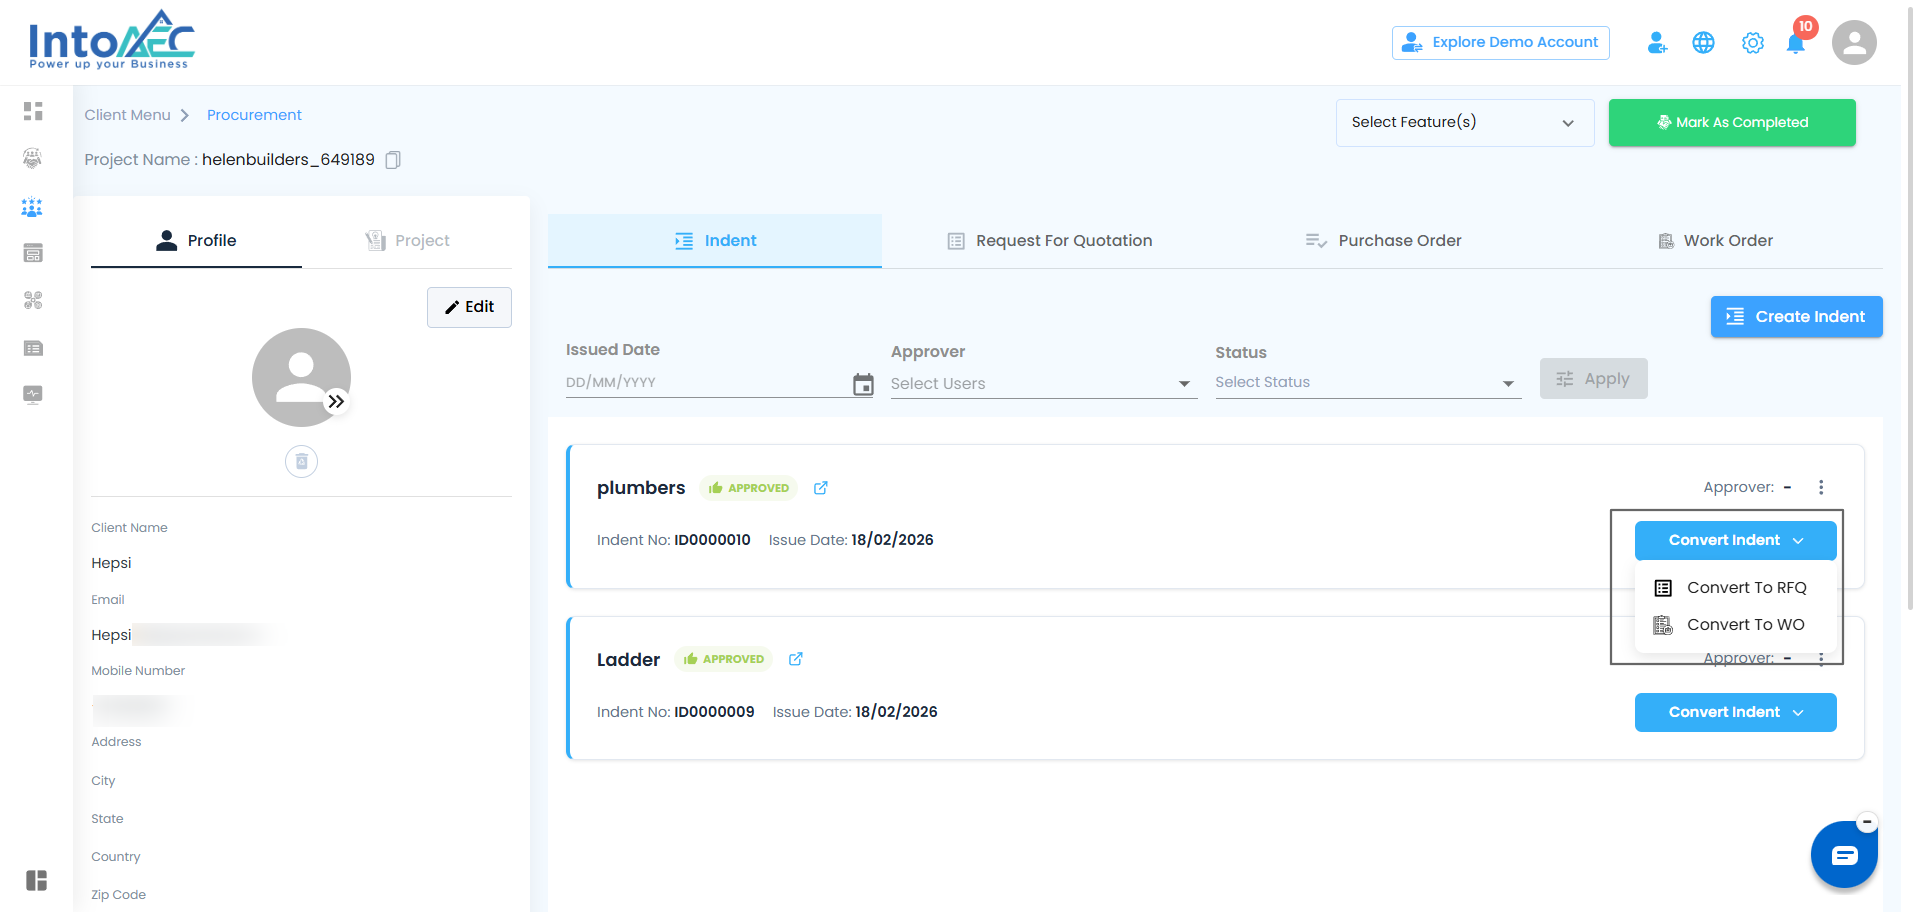This screenshot has width=1920, height=912.
Task: Open the three-dot menu on plumbers indent
Action: [x=1821, y=487]
